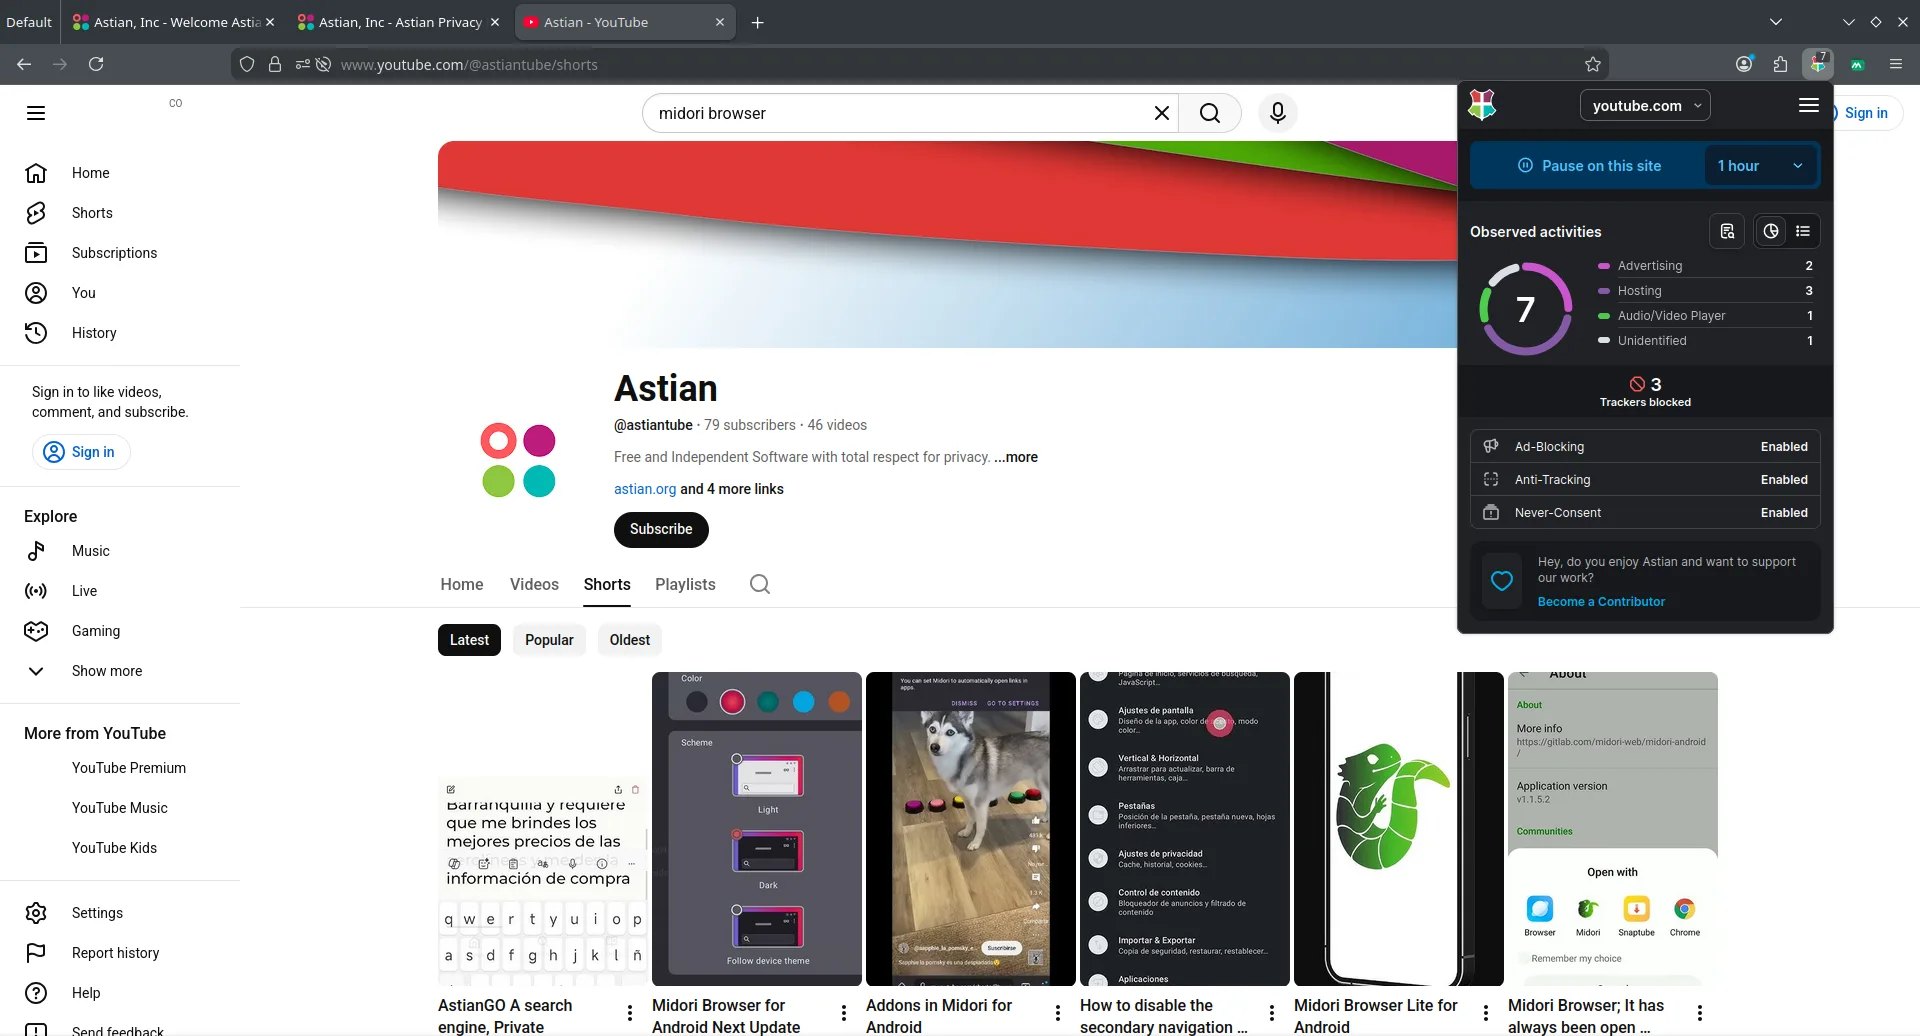
Task: Click the voice search microphone icon
Action: pos(1277,113)
